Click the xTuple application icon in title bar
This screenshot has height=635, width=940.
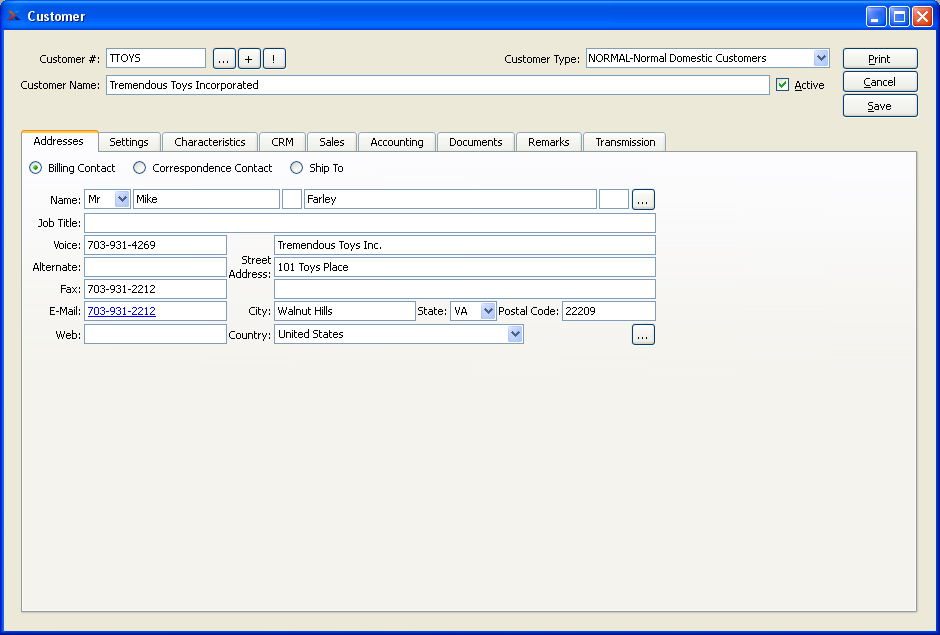point(13,16)
